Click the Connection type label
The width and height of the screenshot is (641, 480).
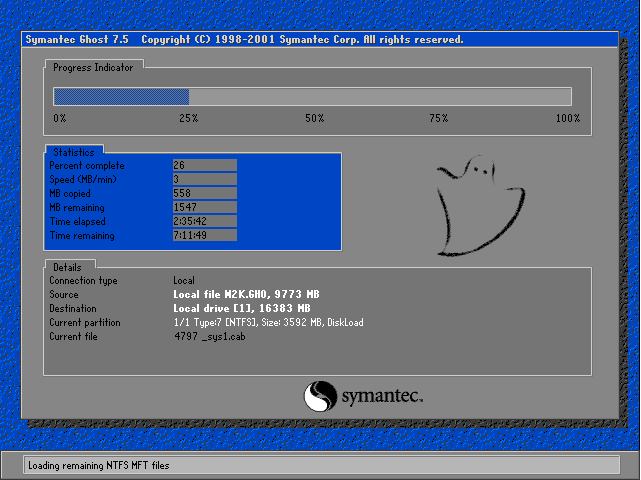point(83,280)
